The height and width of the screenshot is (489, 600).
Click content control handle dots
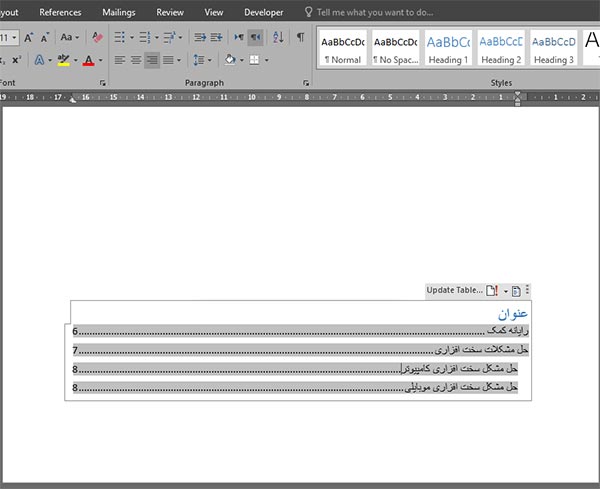[527, 290]
